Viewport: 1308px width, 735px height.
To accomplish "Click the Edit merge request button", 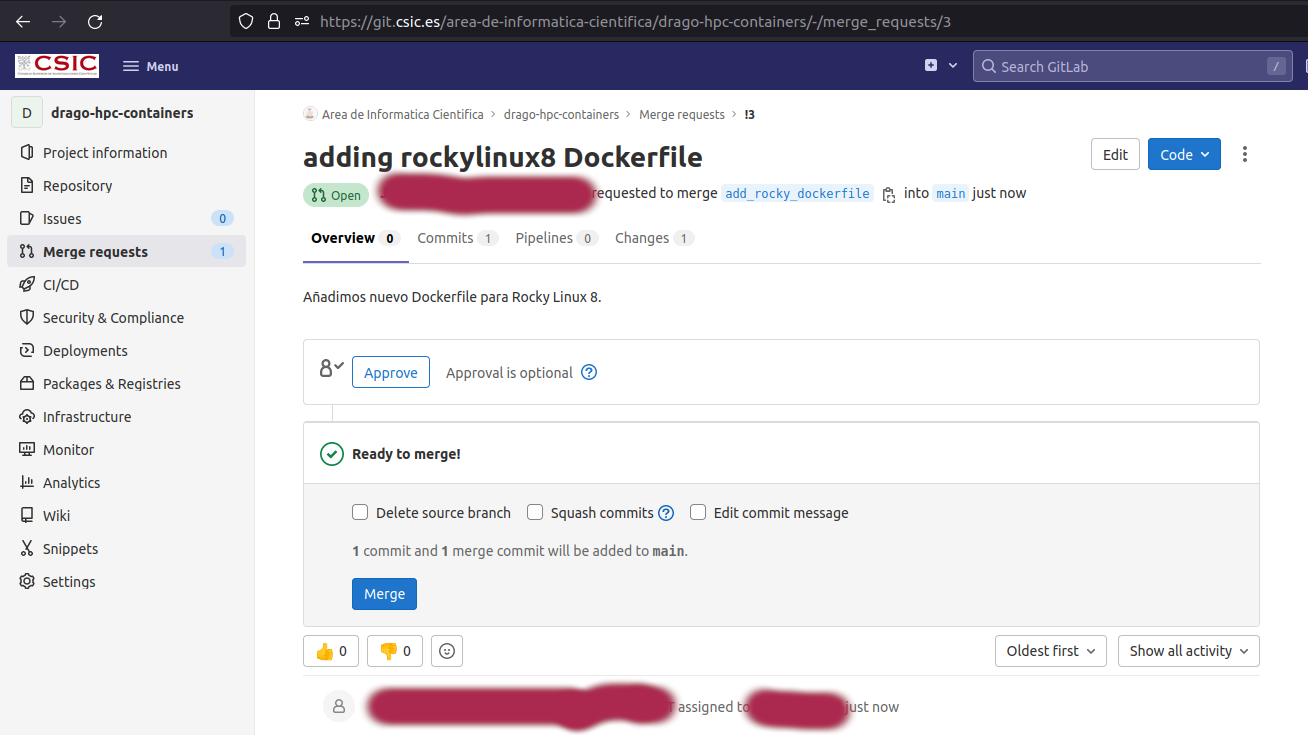I will click(x=1115, y=154).
